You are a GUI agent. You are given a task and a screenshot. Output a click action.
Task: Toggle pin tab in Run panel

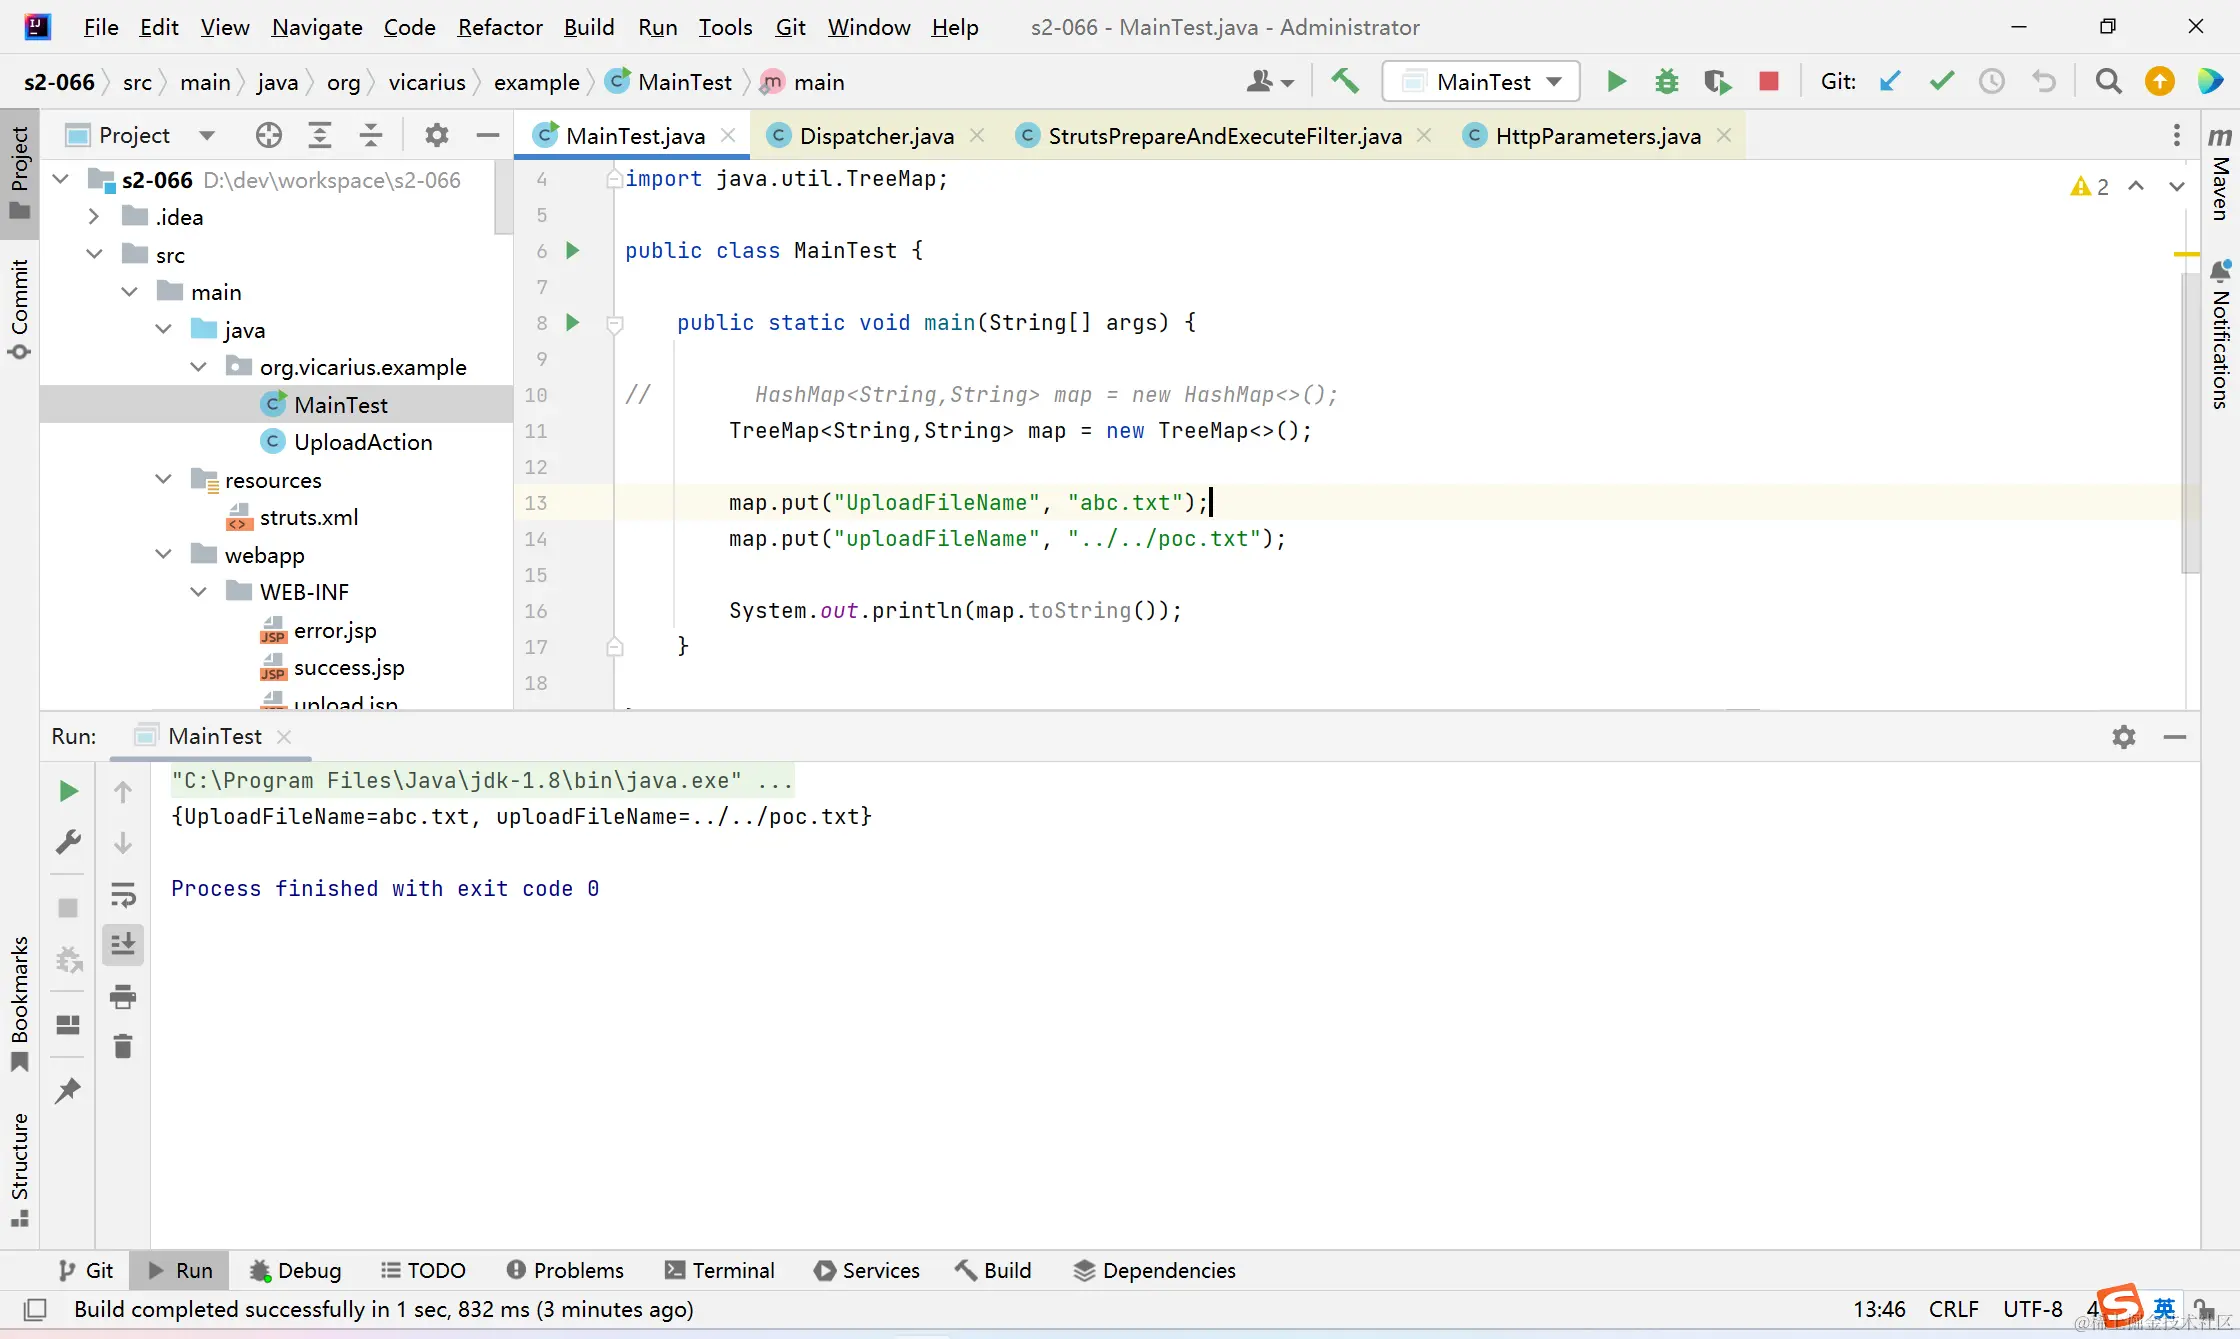(68, 1090)
